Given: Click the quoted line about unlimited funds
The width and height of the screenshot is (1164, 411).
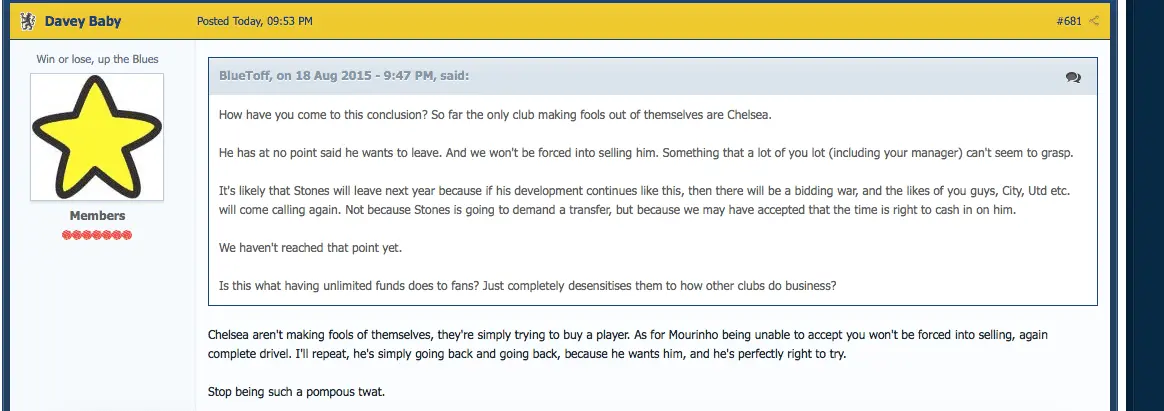Looking at the screenshot, I should click(x=527, y=285).
